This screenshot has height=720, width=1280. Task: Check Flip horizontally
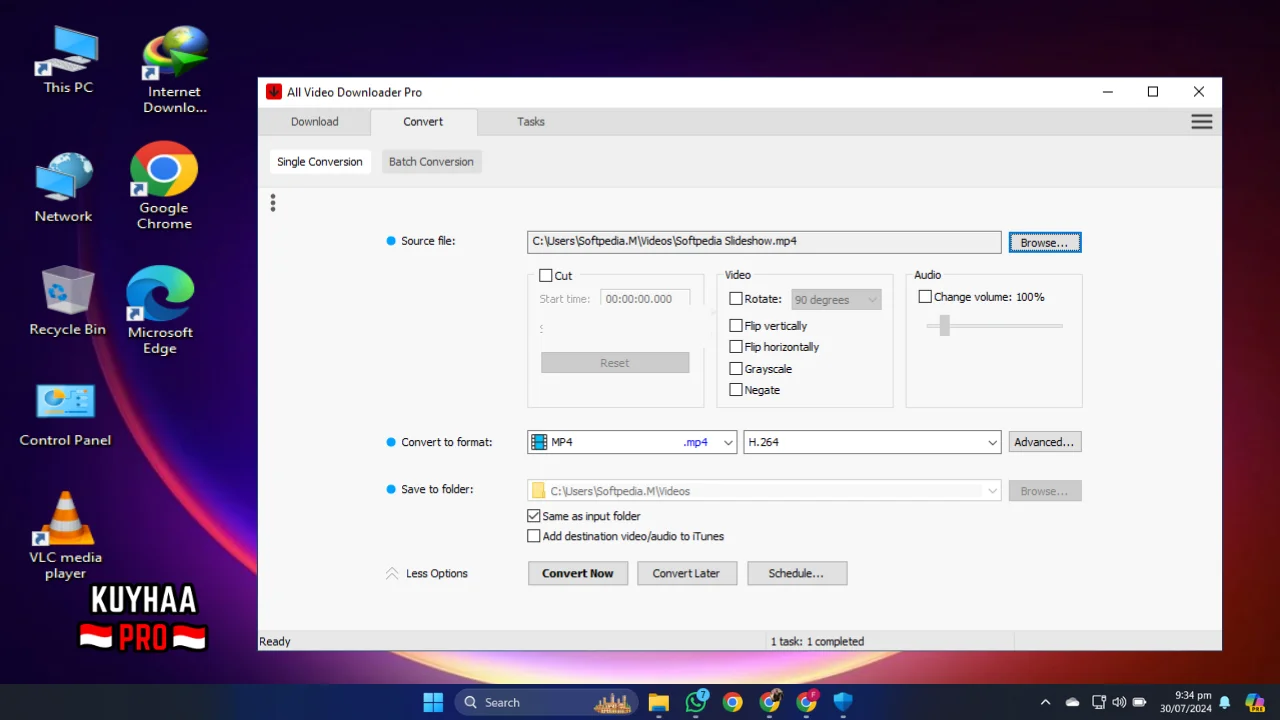[x=736, y=347]
